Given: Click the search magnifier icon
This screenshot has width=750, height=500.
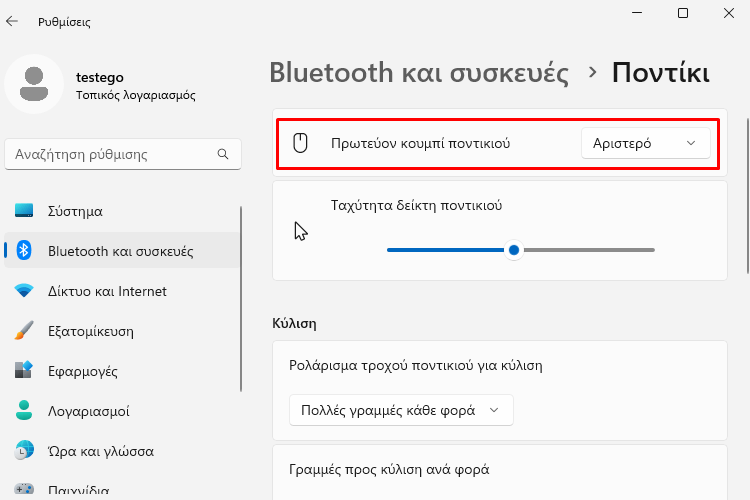Looking at the screenshot, I should 223,154.
